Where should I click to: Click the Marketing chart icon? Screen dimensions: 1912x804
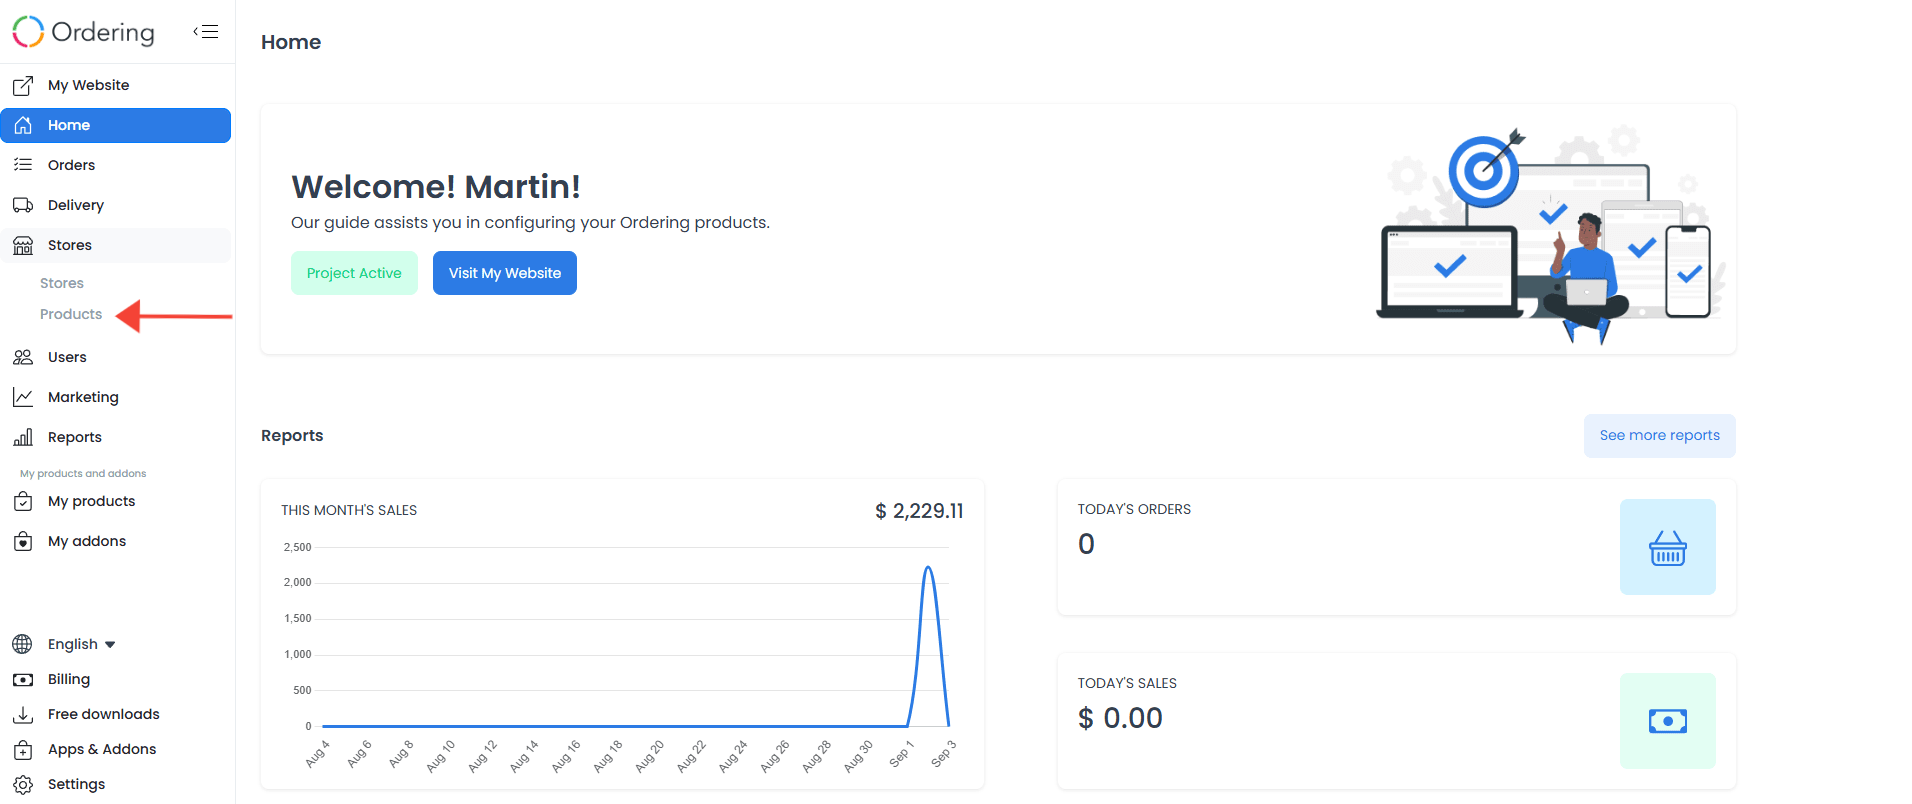(23, 397)
